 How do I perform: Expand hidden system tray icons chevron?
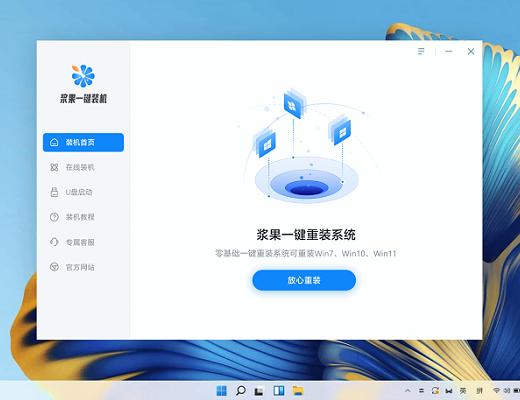click(407, 391)
